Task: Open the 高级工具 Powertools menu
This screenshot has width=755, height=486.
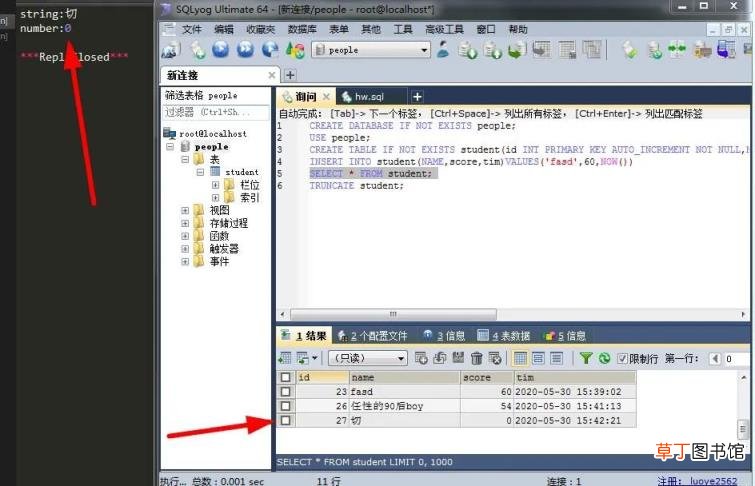Action: point(444,29)
